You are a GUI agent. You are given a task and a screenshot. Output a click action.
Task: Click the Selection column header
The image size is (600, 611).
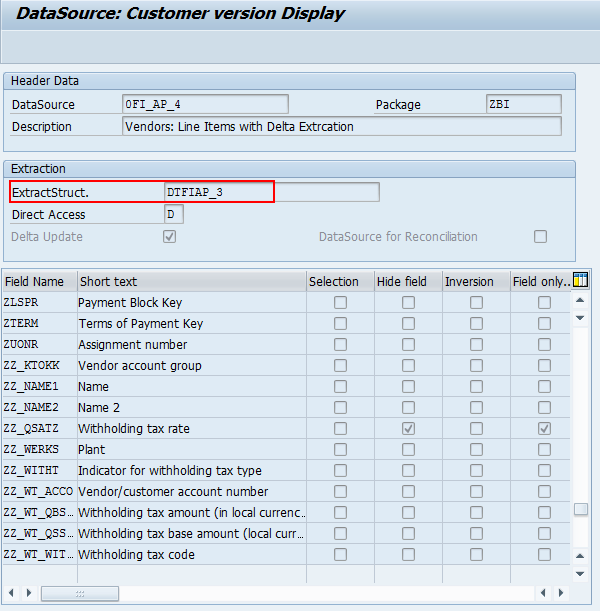(x=340, y=281)
